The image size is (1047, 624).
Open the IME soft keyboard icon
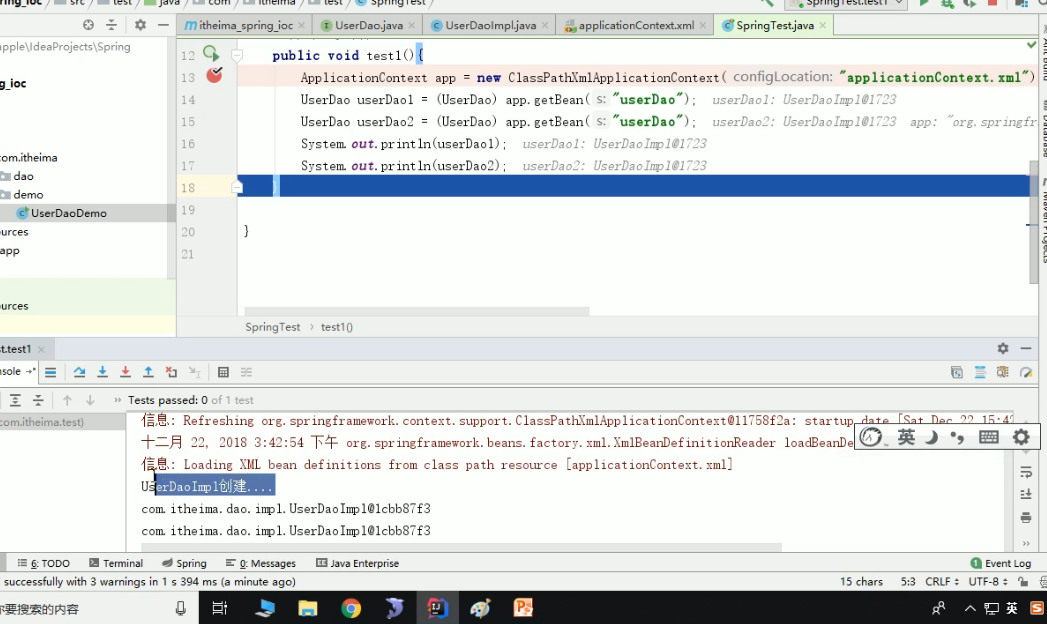[989, 437]
